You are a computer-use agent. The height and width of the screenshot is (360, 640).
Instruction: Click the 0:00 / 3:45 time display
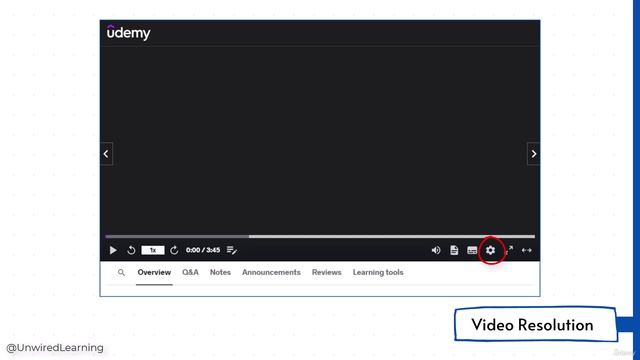click(x=203, y=250)
